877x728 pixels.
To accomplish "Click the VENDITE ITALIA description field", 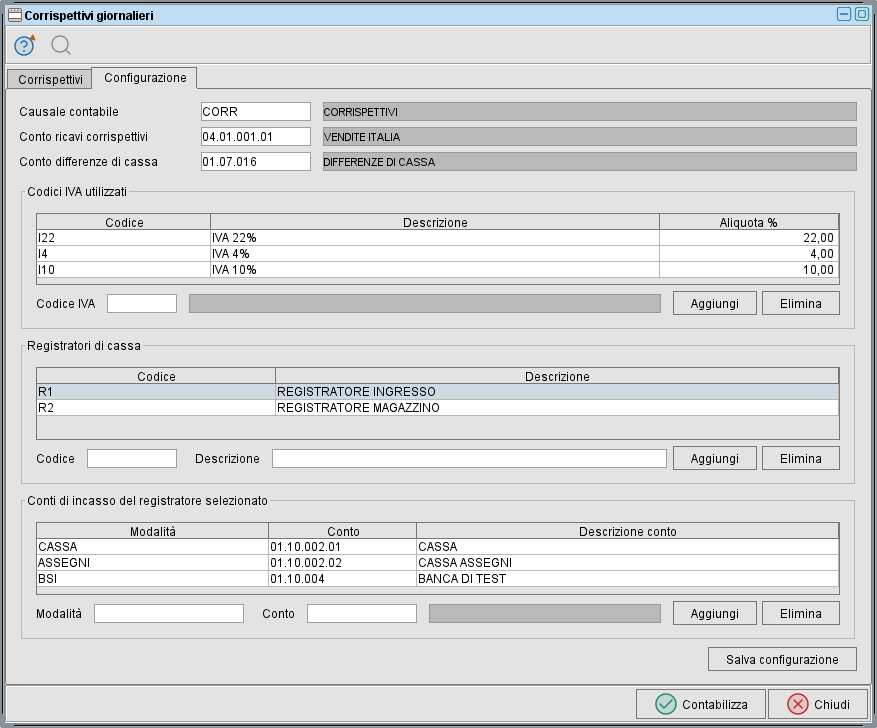I will (x=590, y=136).
